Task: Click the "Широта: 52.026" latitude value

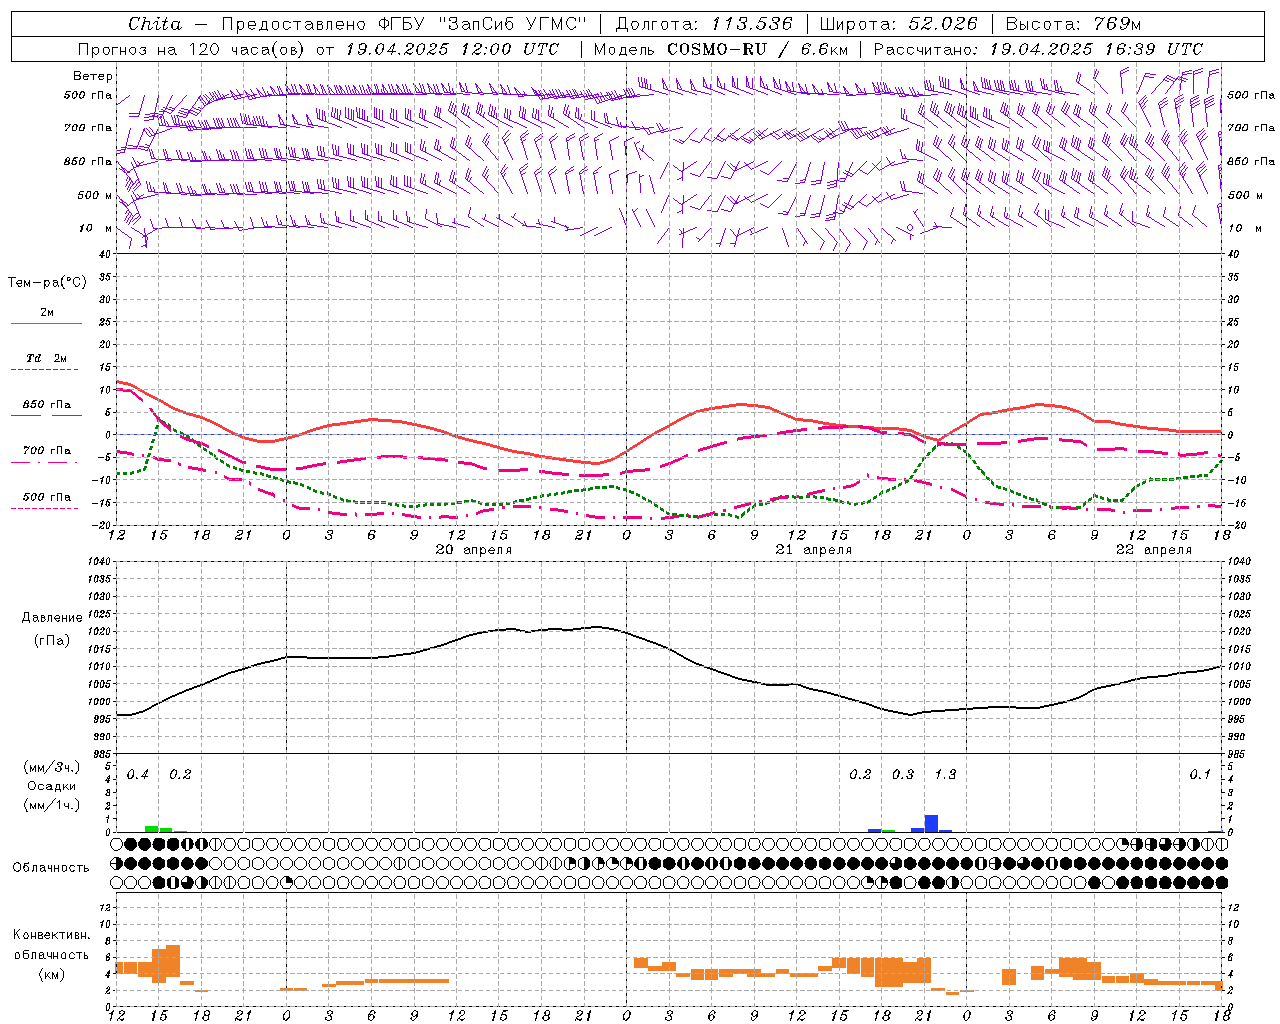Action: pyautogui.click(x=898, y=24)
